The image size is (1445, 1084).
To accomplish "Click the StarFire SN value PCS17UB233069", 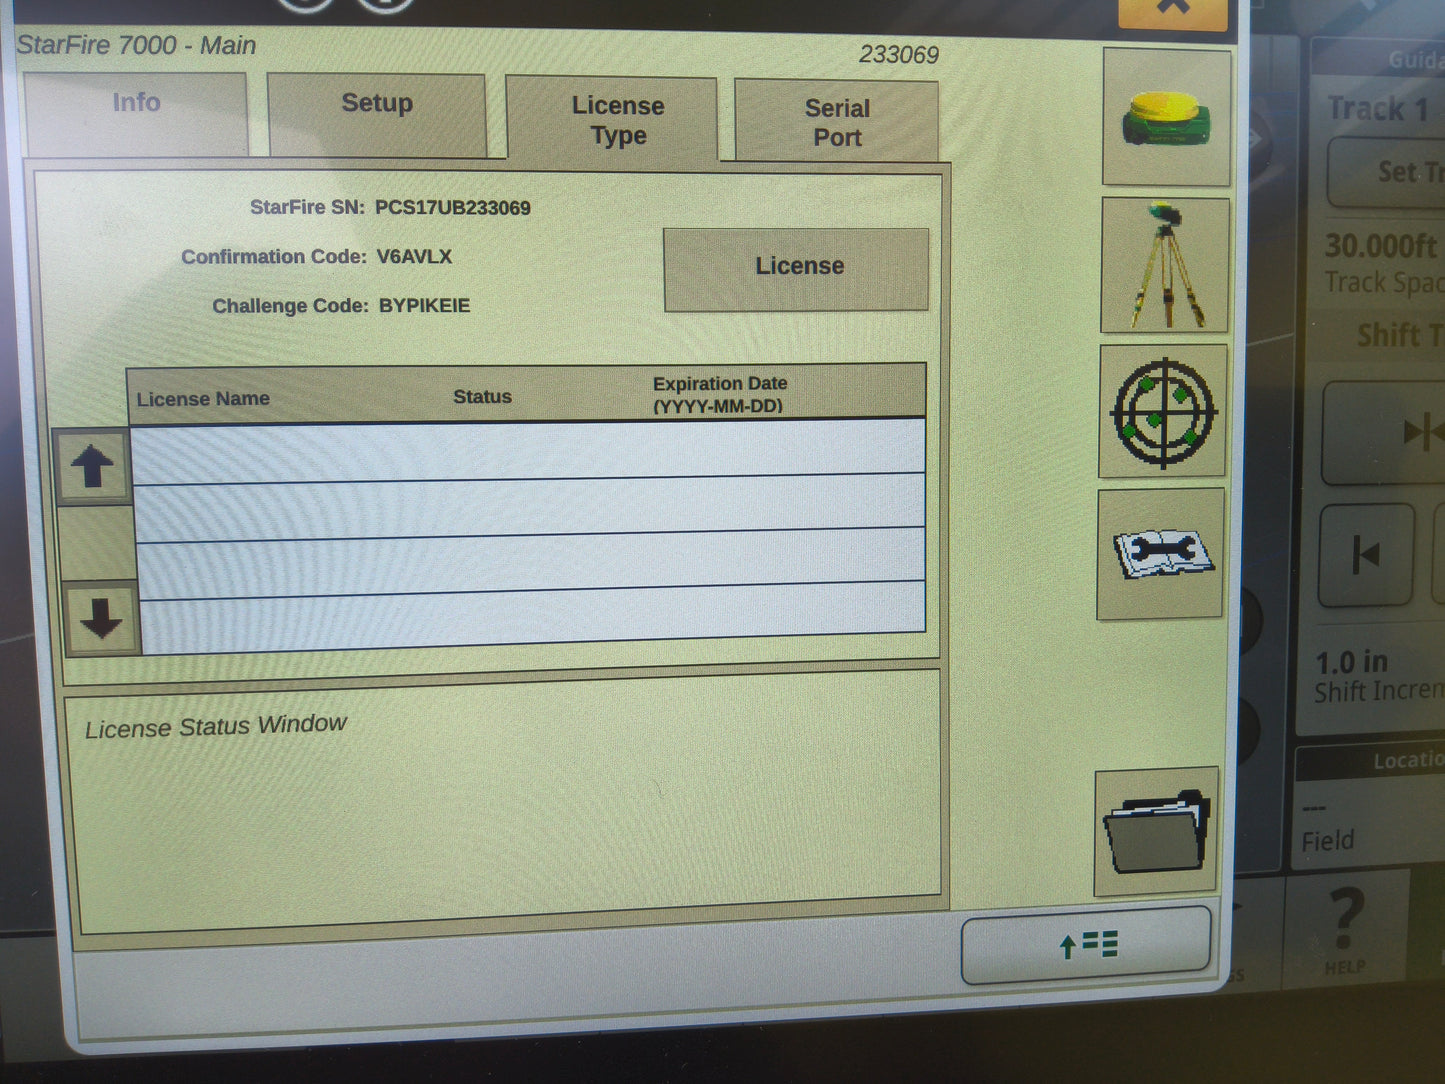I will click(452, 208).
